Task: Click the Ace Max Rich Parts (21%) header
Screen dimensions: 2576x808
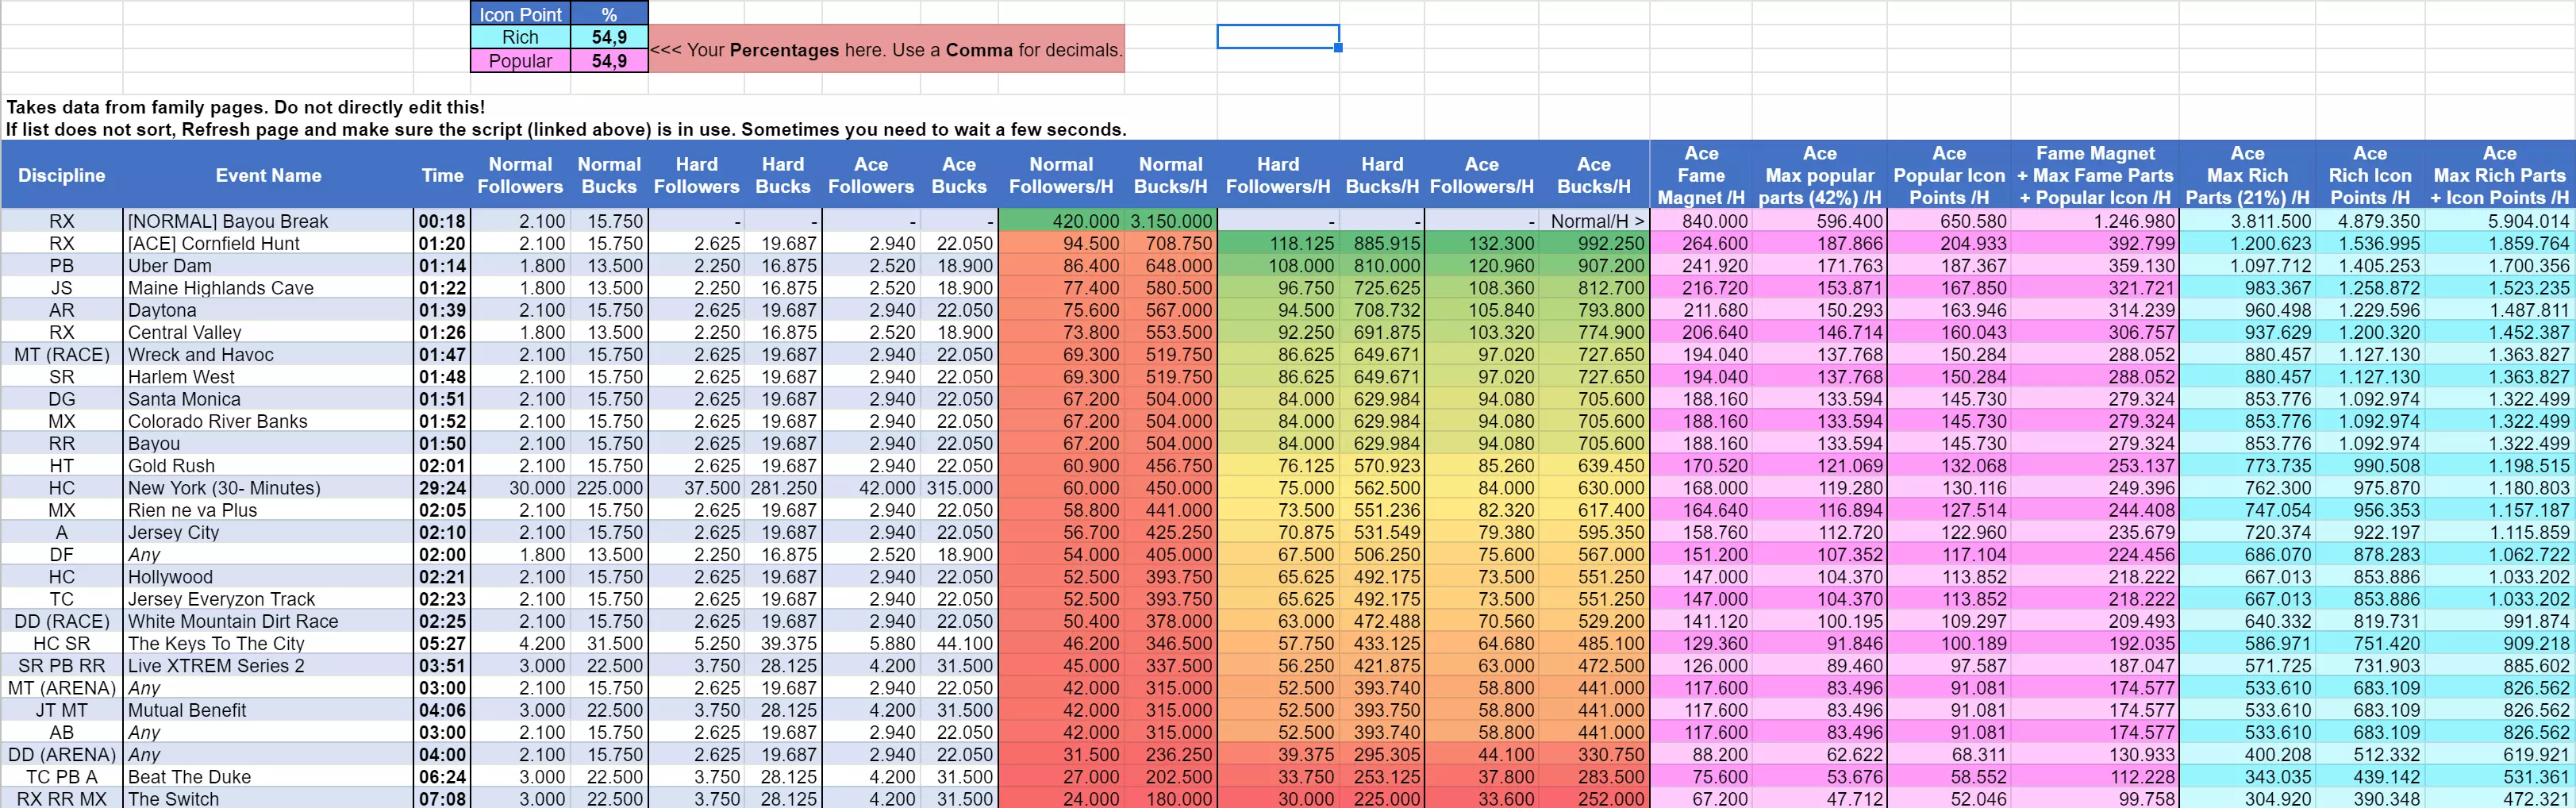Action: tap(2246, 175)
